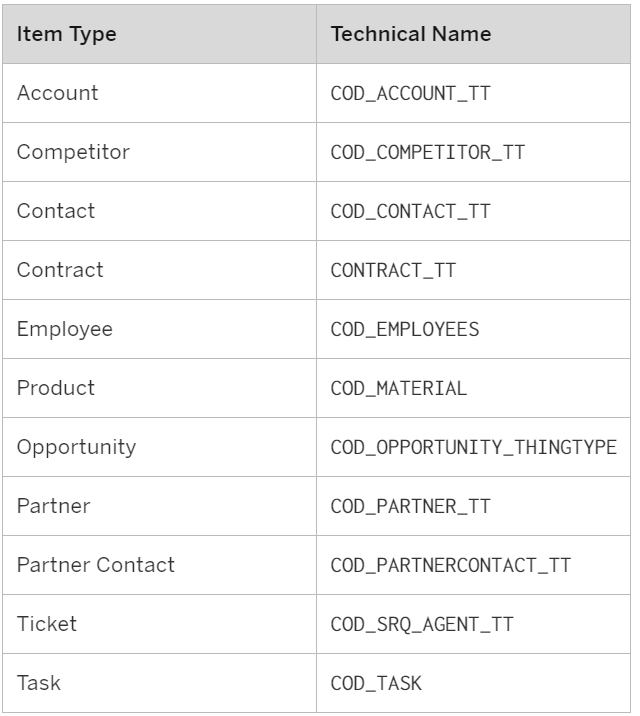Click the COD_MATERIAL technical name
Image resolution: width=640 pixels, height=716 pixels.
399,389
